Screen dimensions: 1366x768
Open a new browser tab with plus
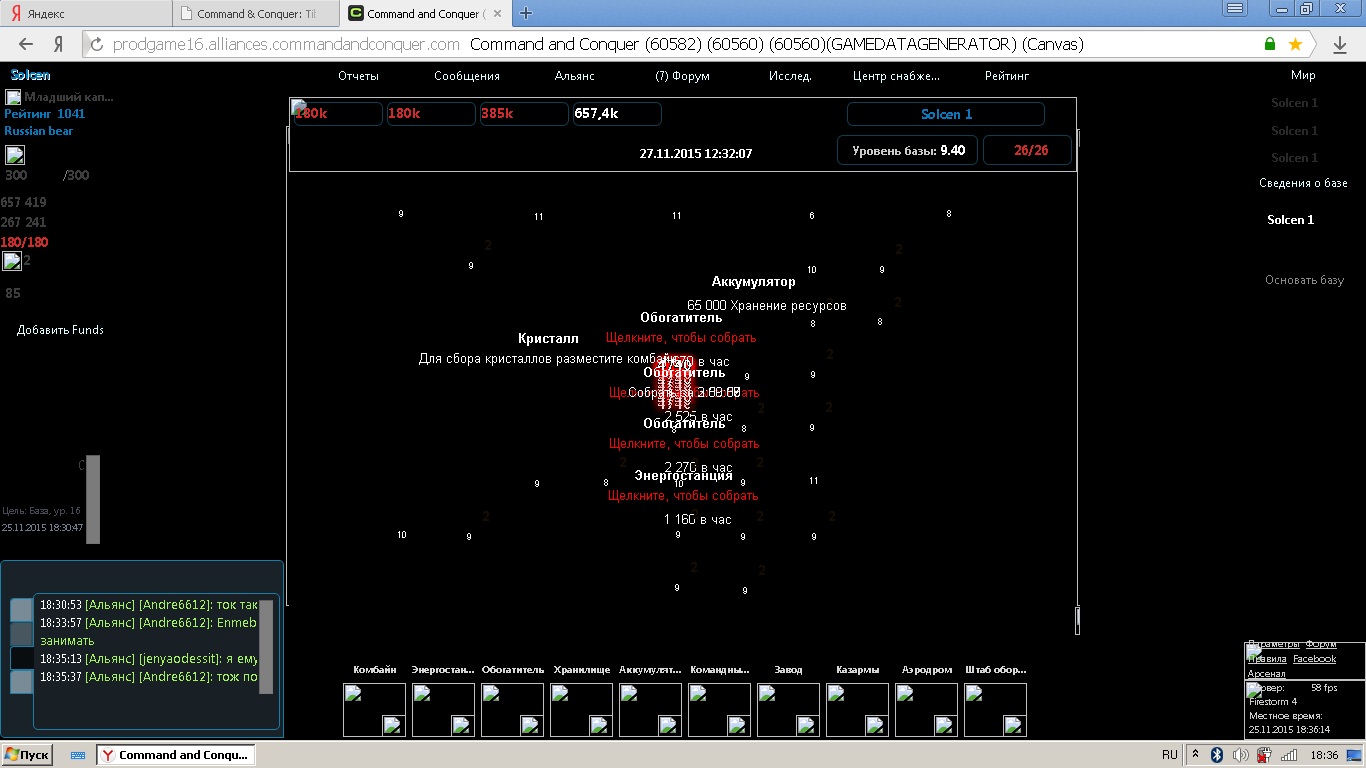(526, 13)
